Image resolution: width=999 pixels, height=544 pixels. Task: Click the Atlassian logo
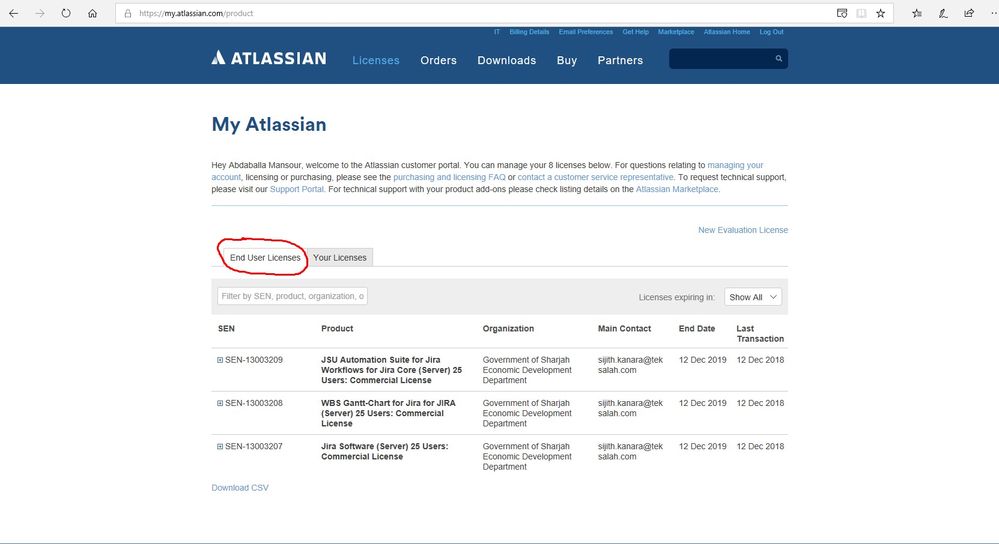tap(269, 58)
